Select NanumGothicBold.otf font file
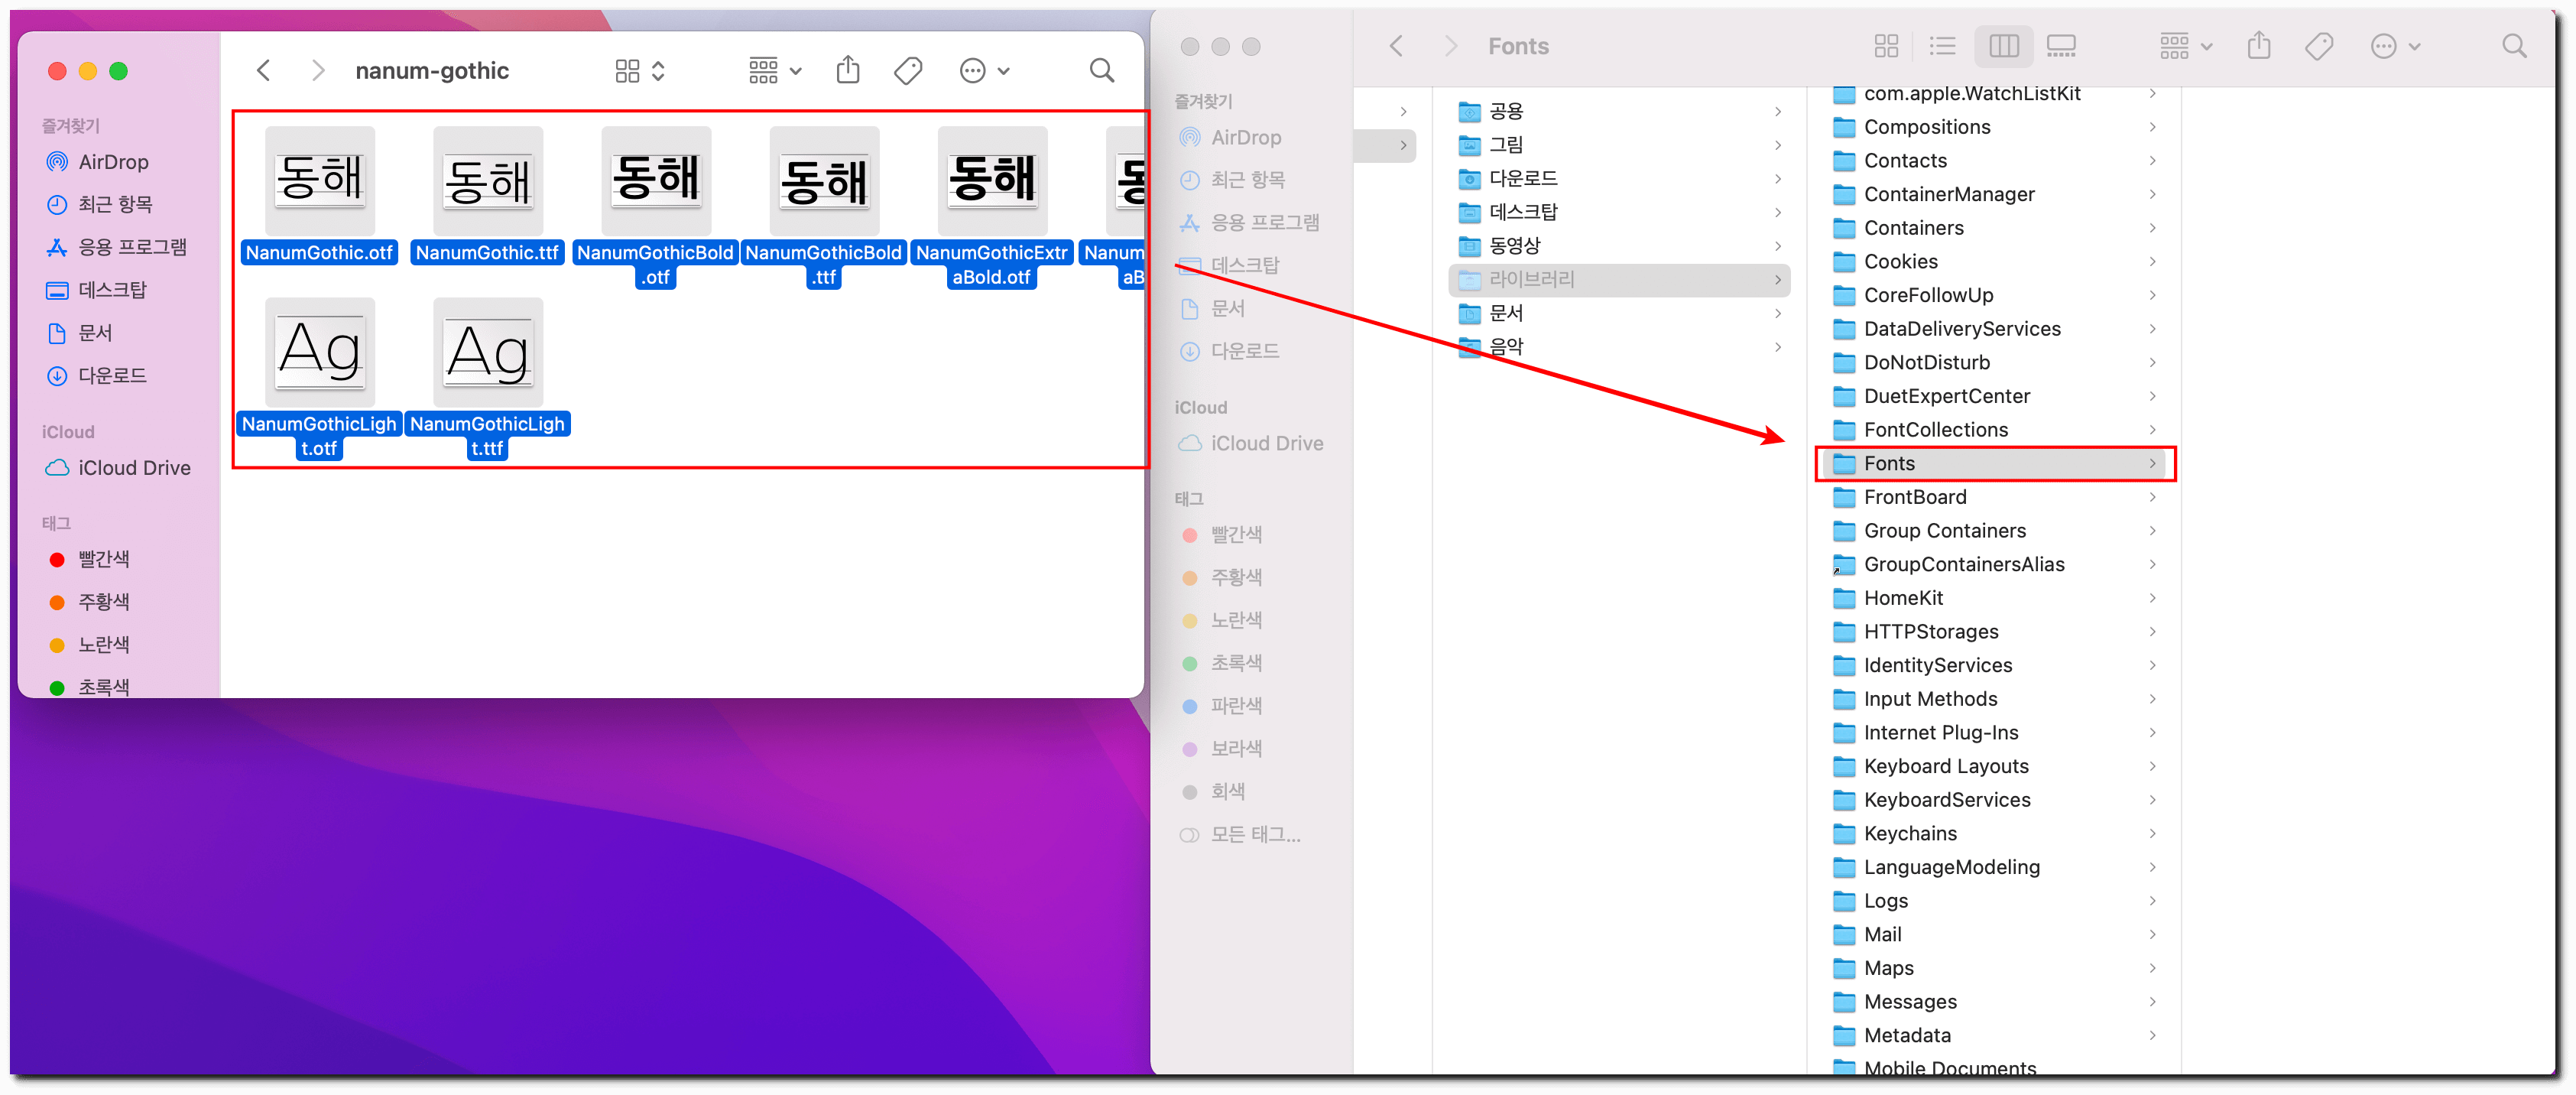The height and width of the screenshot is (1095, 2576). click(655, 208)
